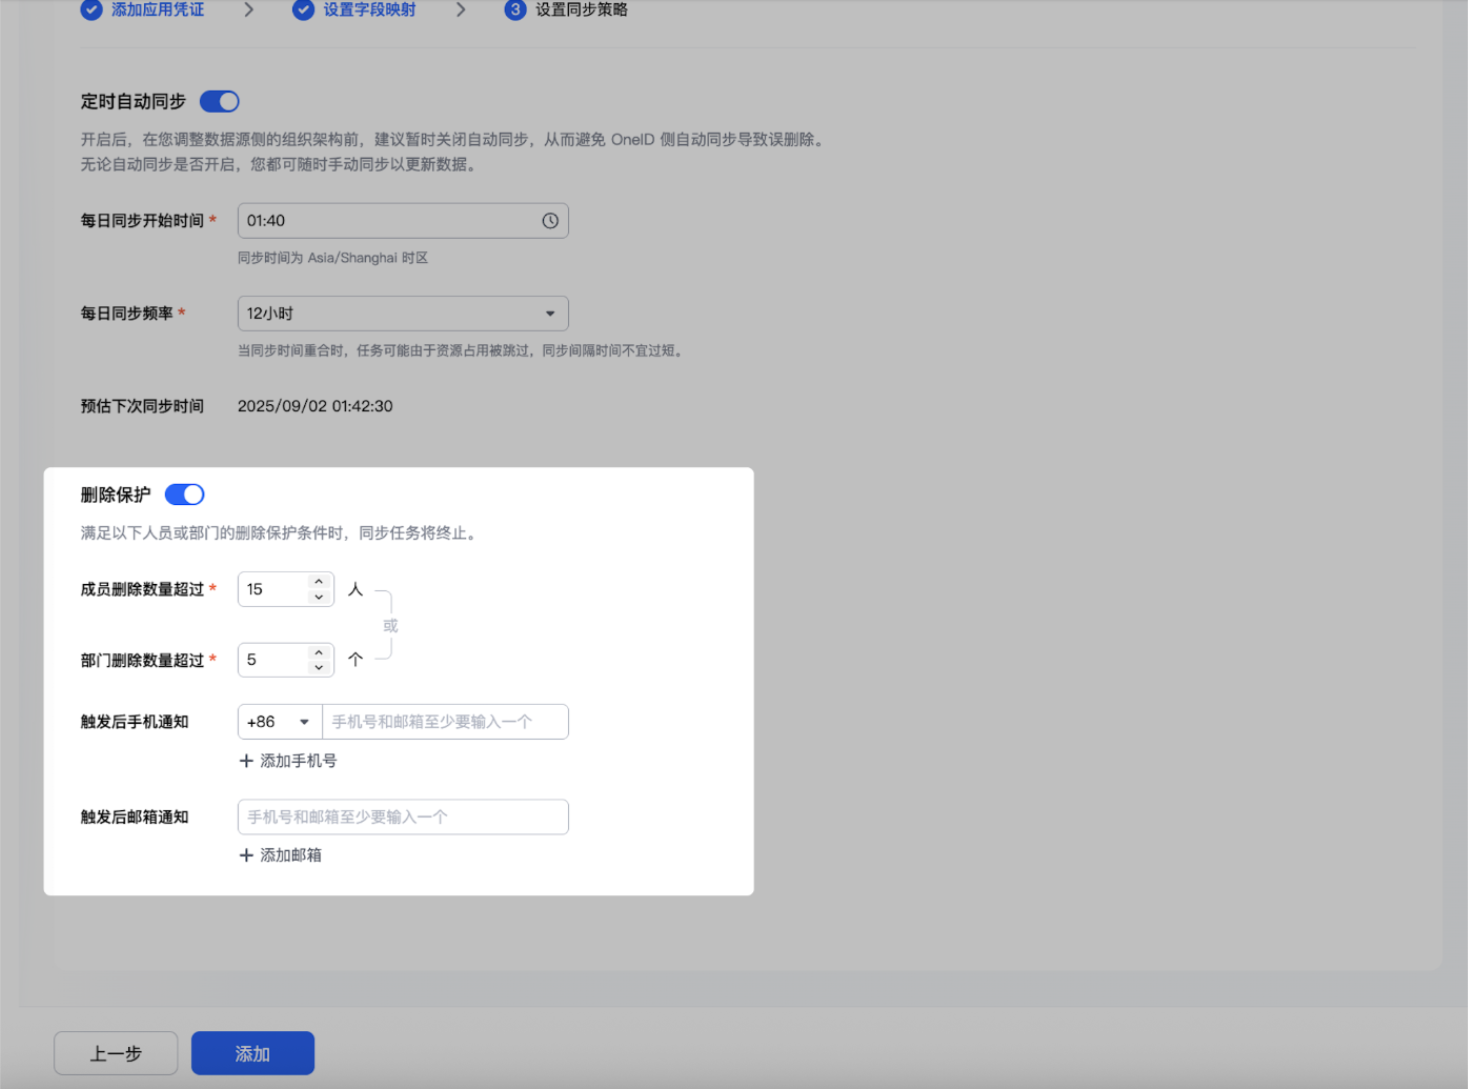This screenshot has width=1468, height=1089.
Task: Toggle the 删除保护 switch
Action: pos(185,494)
